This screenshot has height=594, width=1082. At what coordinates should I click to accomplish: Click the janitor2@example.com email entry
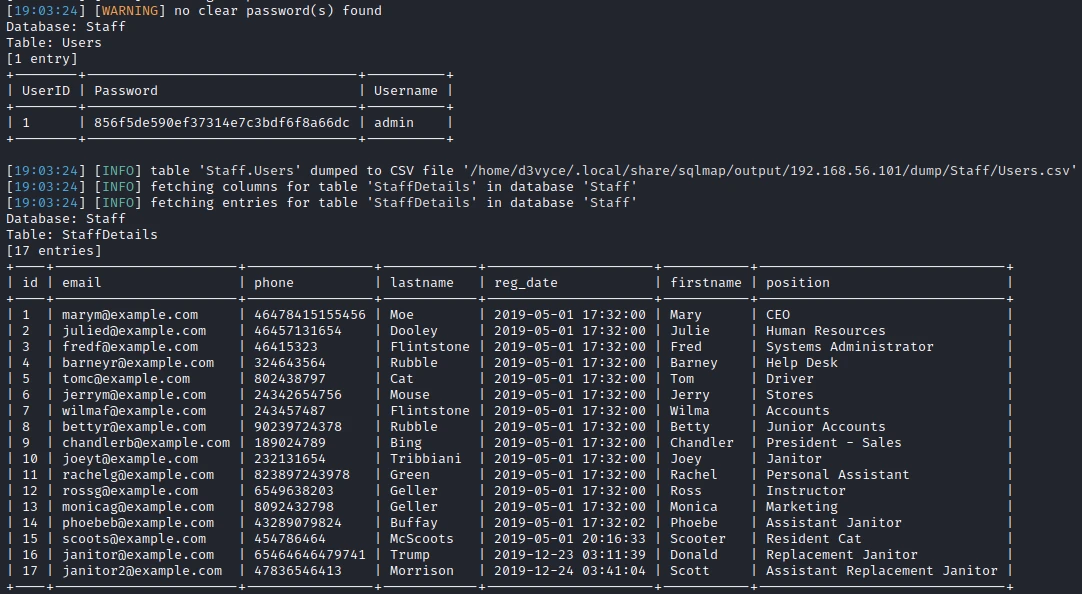coord(142,571)
